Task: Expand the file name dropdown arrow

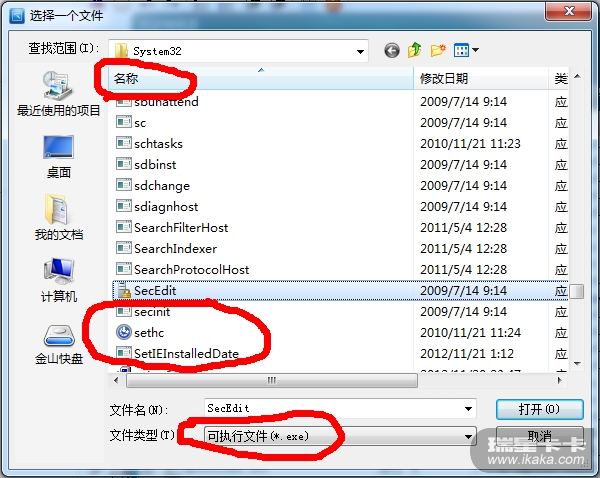Action: point(468,409)
